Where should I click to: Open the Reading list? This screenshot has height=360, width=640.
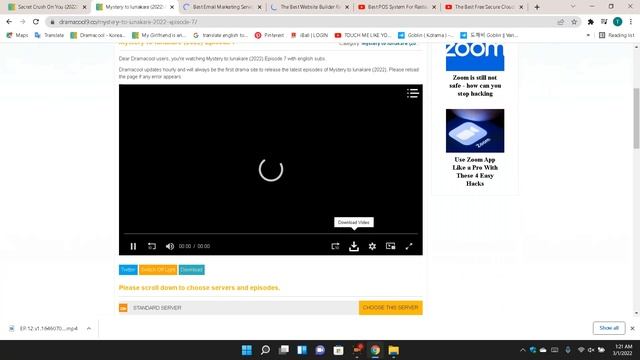click(x=617, y=36)
